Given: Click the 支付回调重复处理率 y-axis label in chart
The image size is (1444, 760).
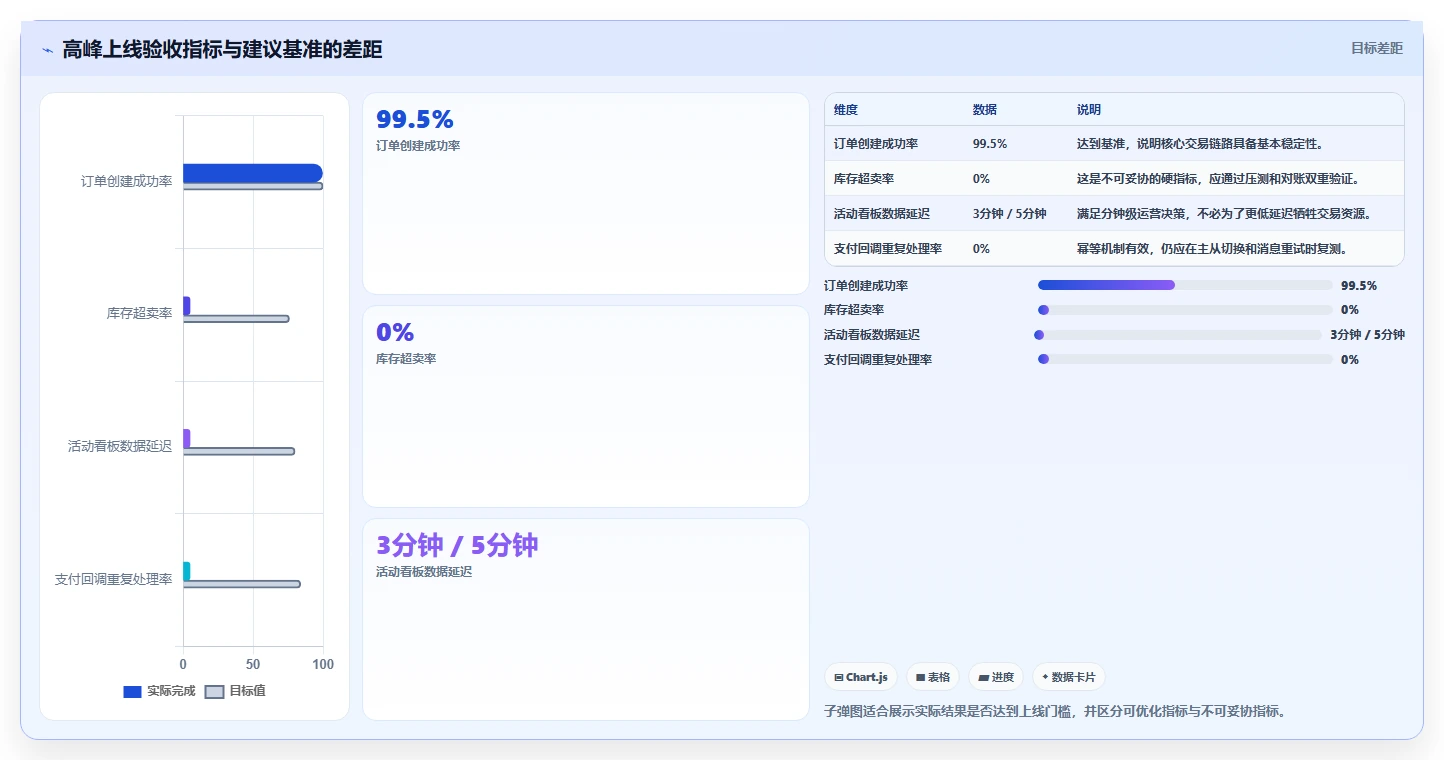Looking at the screenshot, I should tap(114, 579).
